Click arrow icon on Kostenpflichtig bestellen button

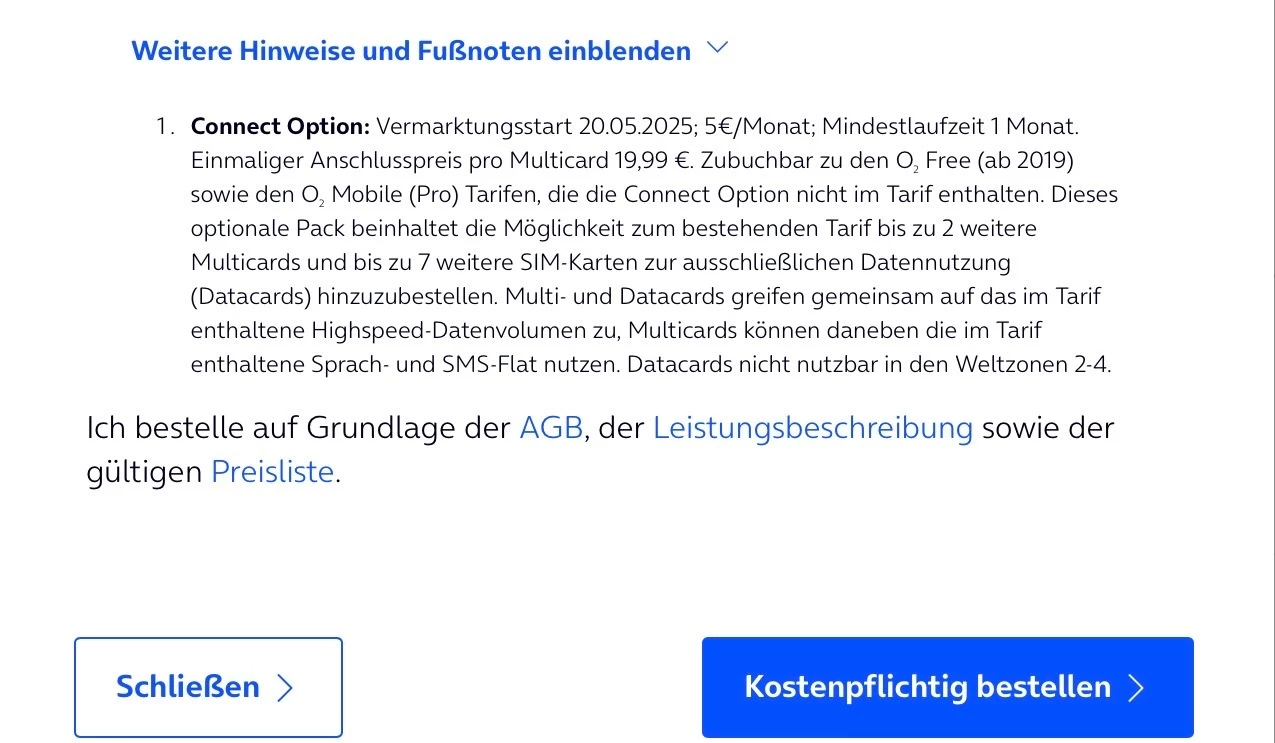pyautogui.click(x=1135, y=688)
